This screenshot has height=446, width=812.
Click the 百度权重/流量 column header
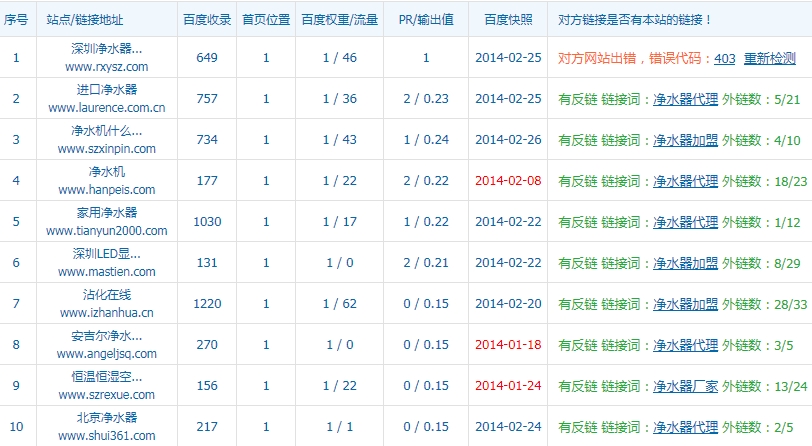click(340, 20)
